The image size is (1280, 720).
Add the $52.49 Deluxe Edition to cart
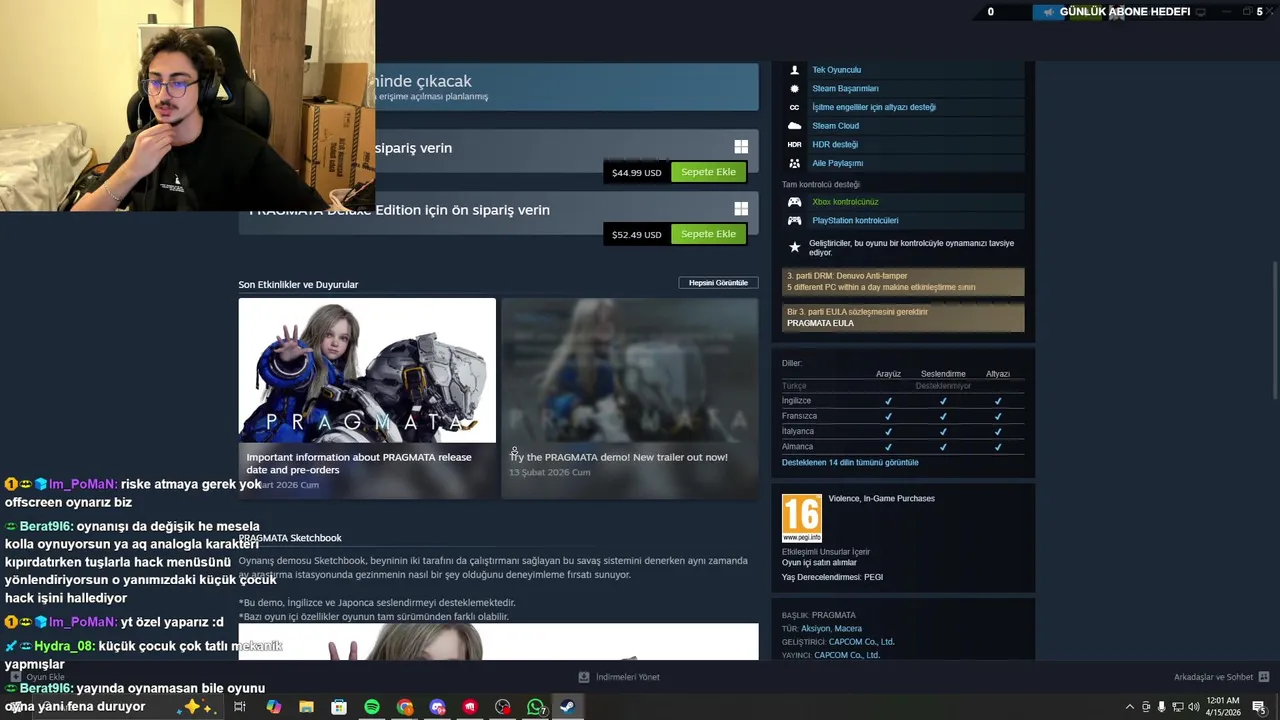click(x=708, y=234)
